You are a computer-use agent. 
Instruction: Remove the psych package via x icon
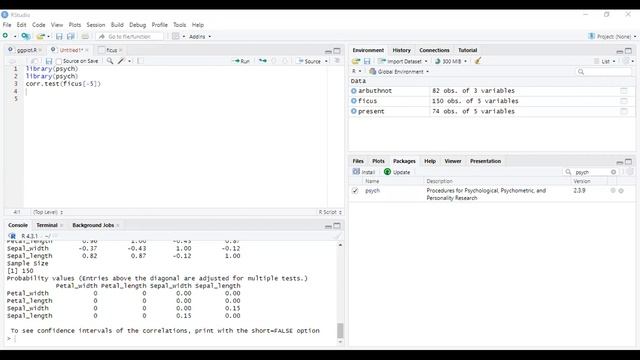click(x=621, y=191)
